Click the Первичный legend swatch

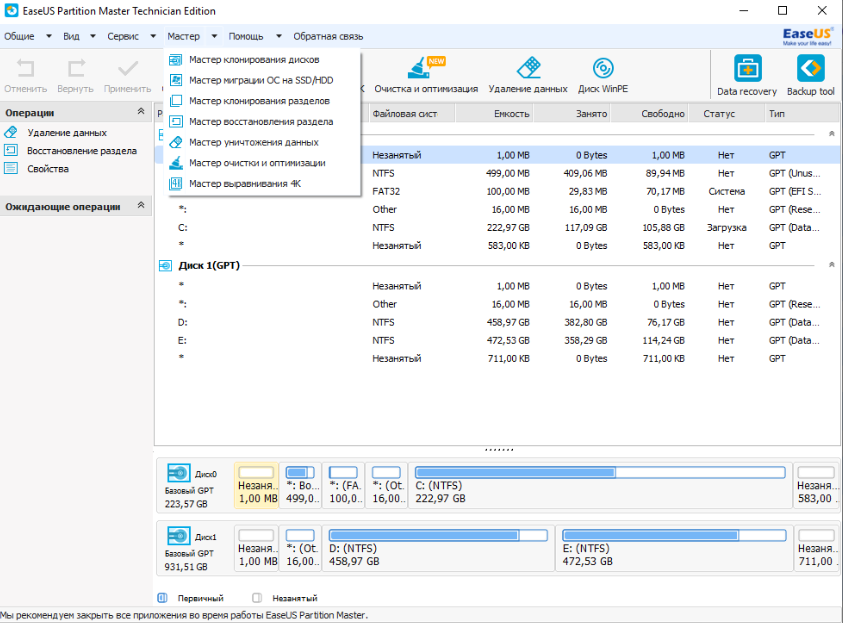point(162,598)
